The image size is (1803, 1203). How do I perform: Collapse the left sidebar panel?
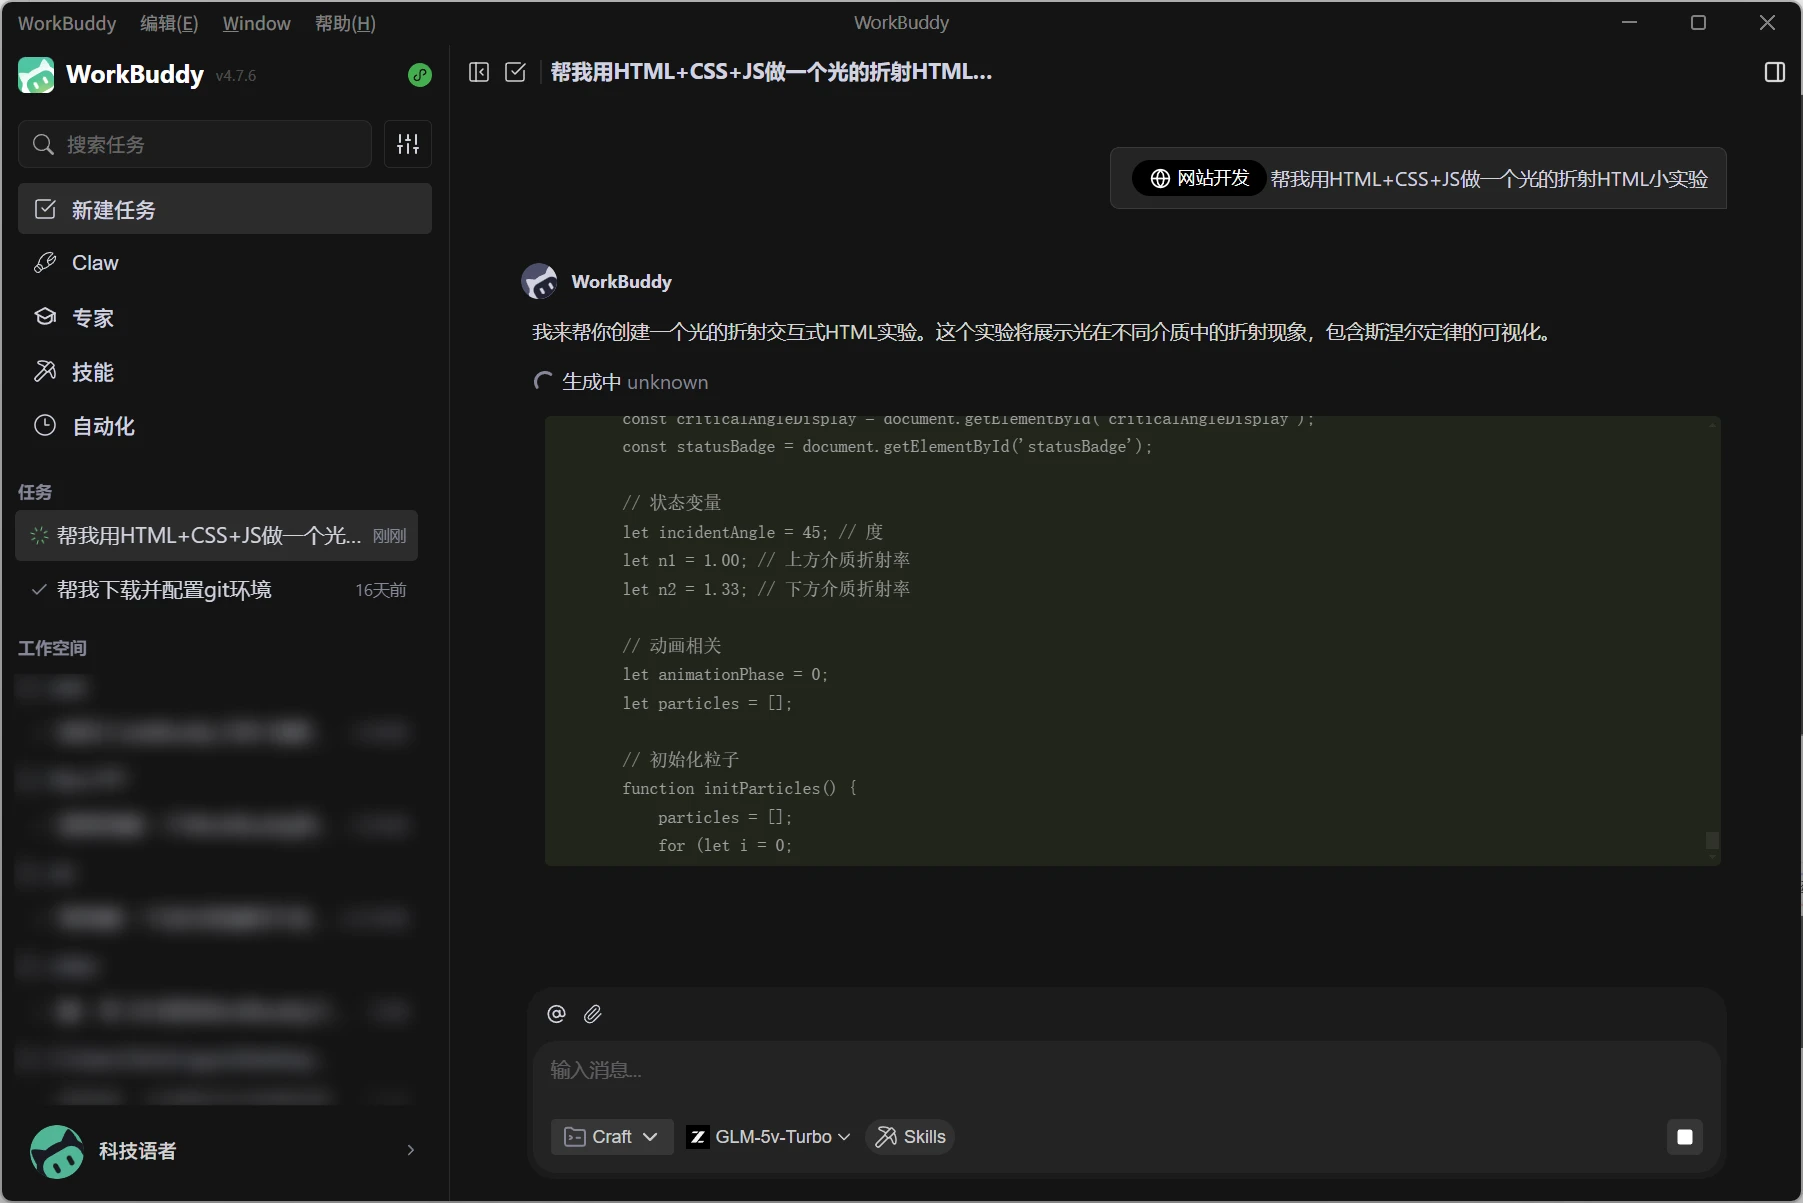479,72
